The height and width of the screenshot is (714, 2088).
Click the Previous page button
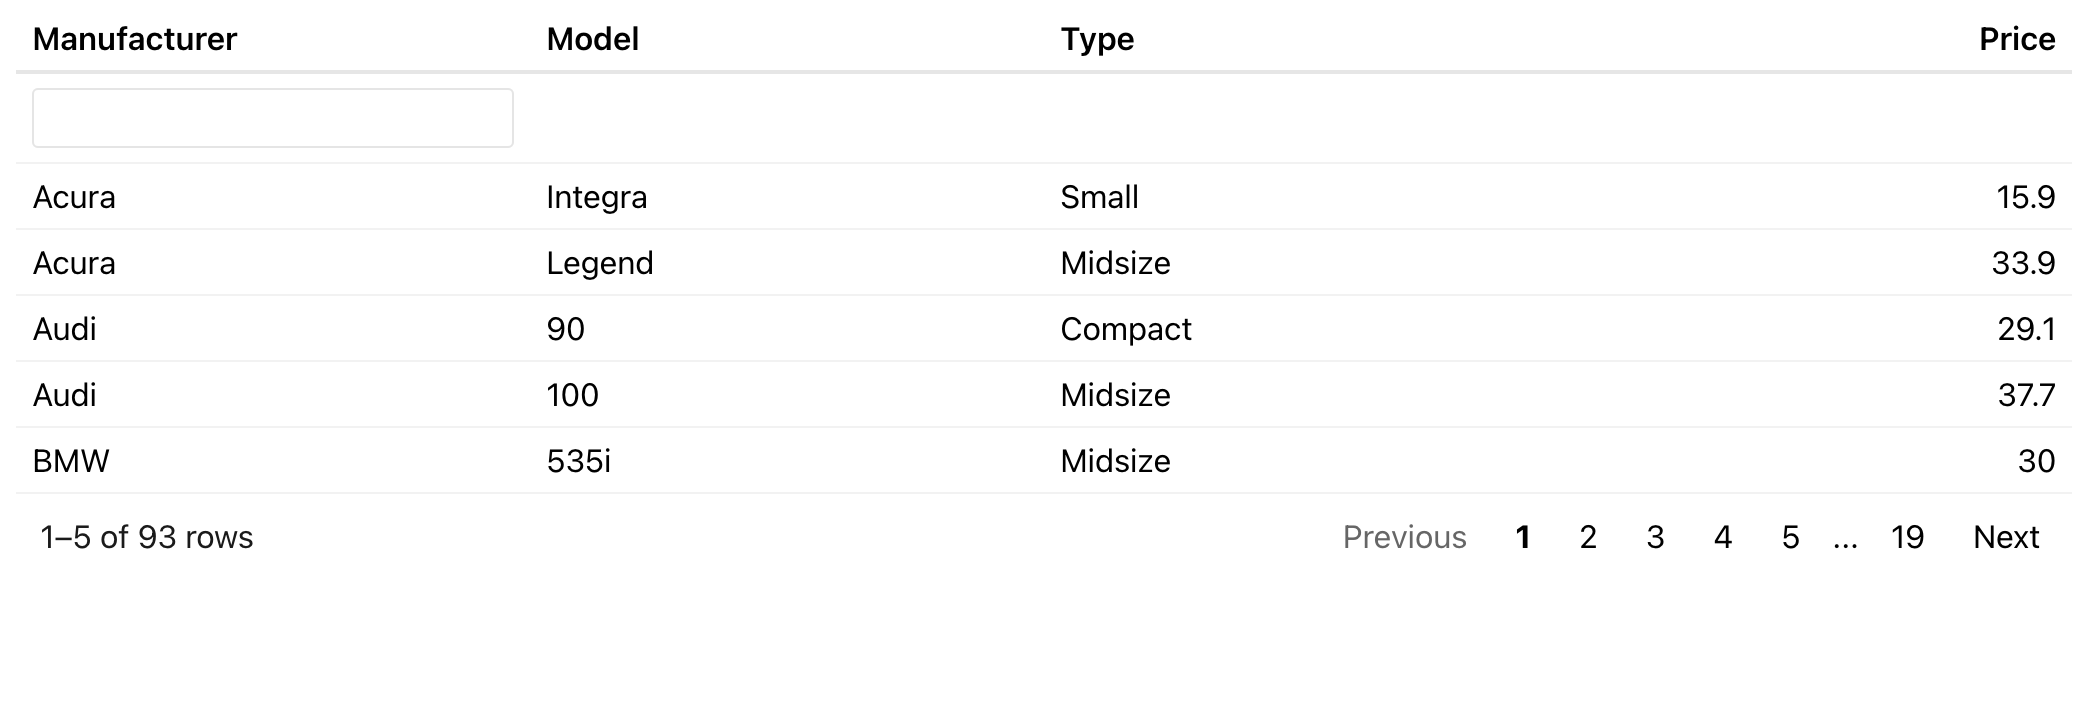1404,537
